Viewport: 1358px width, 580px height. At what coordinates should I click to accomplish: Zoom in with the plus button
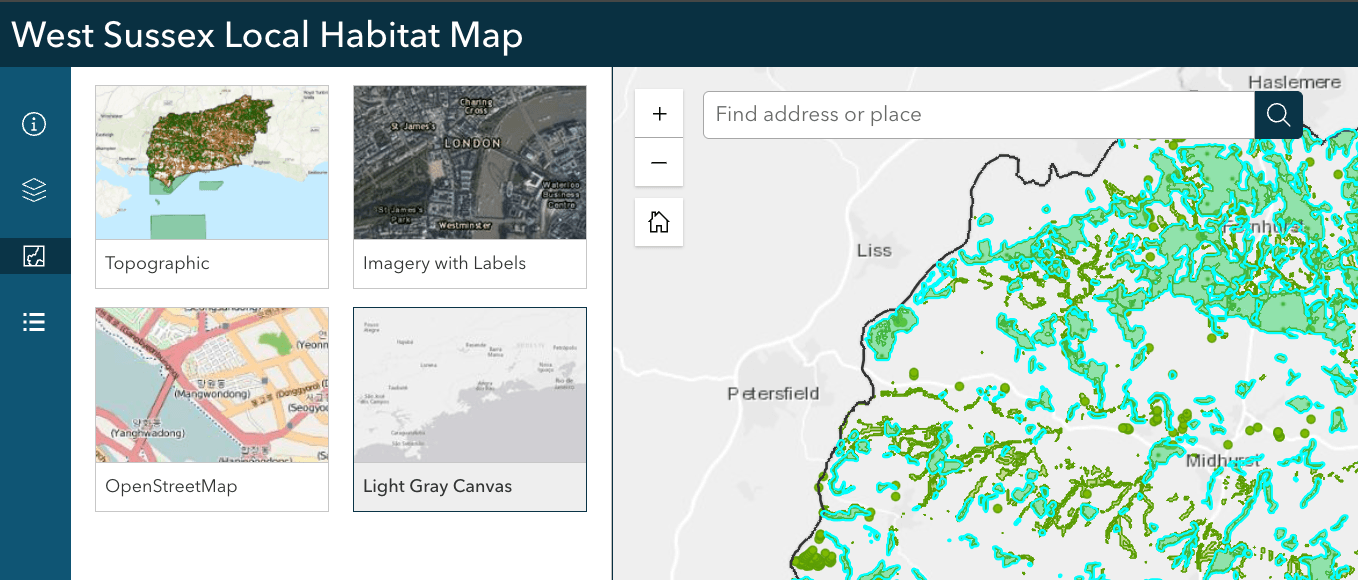[x=659, y=114]
